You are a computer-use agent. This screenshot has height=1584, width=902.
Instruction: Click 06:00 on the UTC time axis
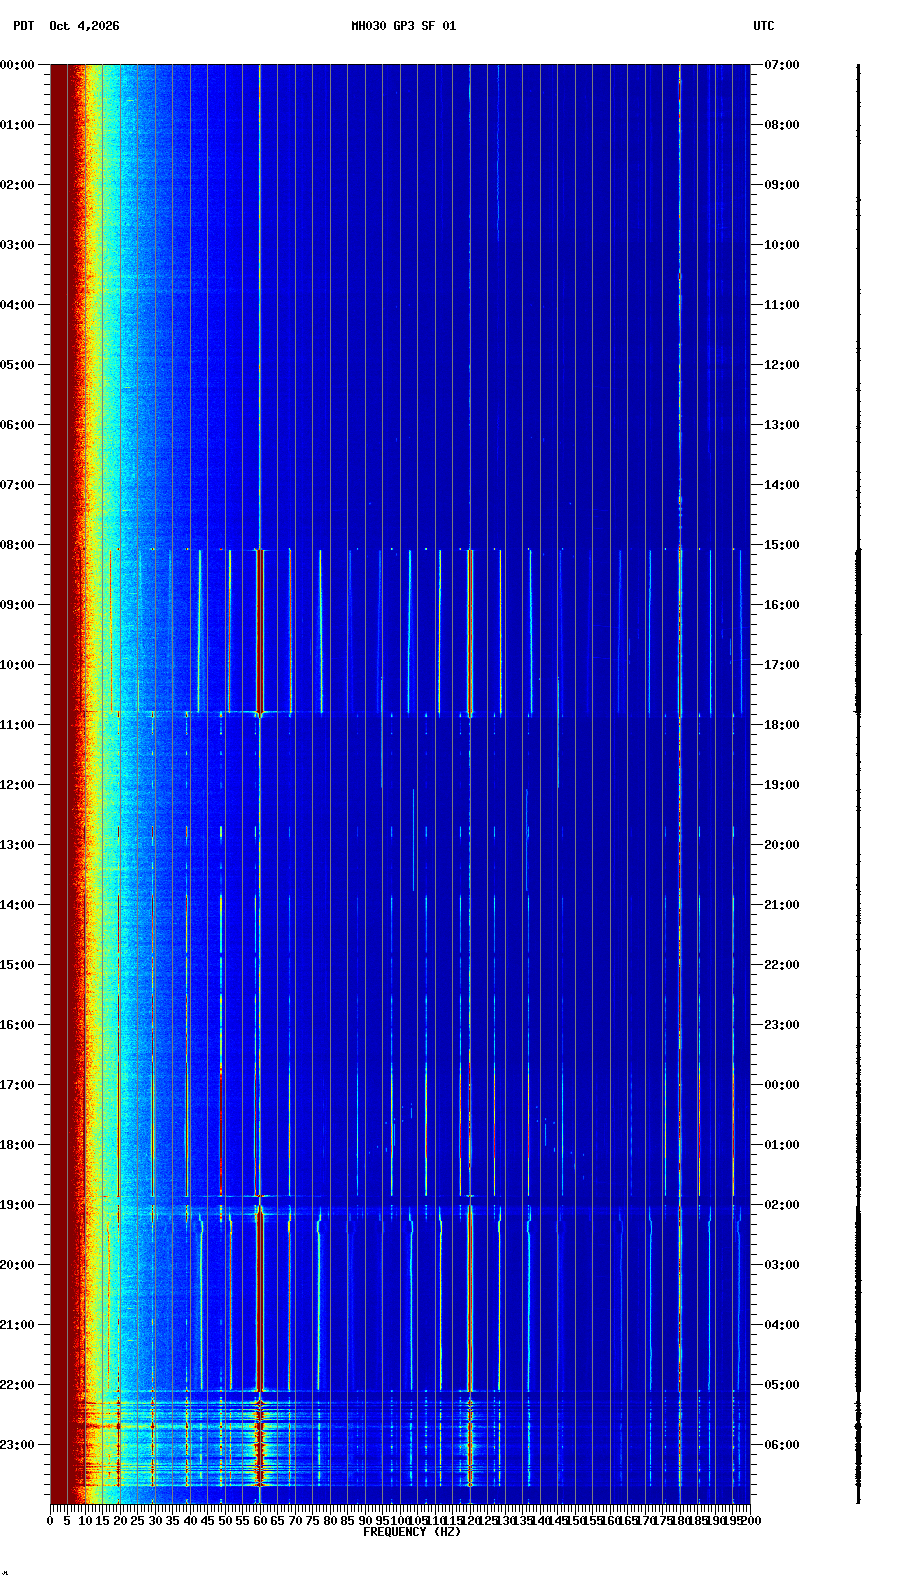pyautogui.click(x=782, y=1445)
